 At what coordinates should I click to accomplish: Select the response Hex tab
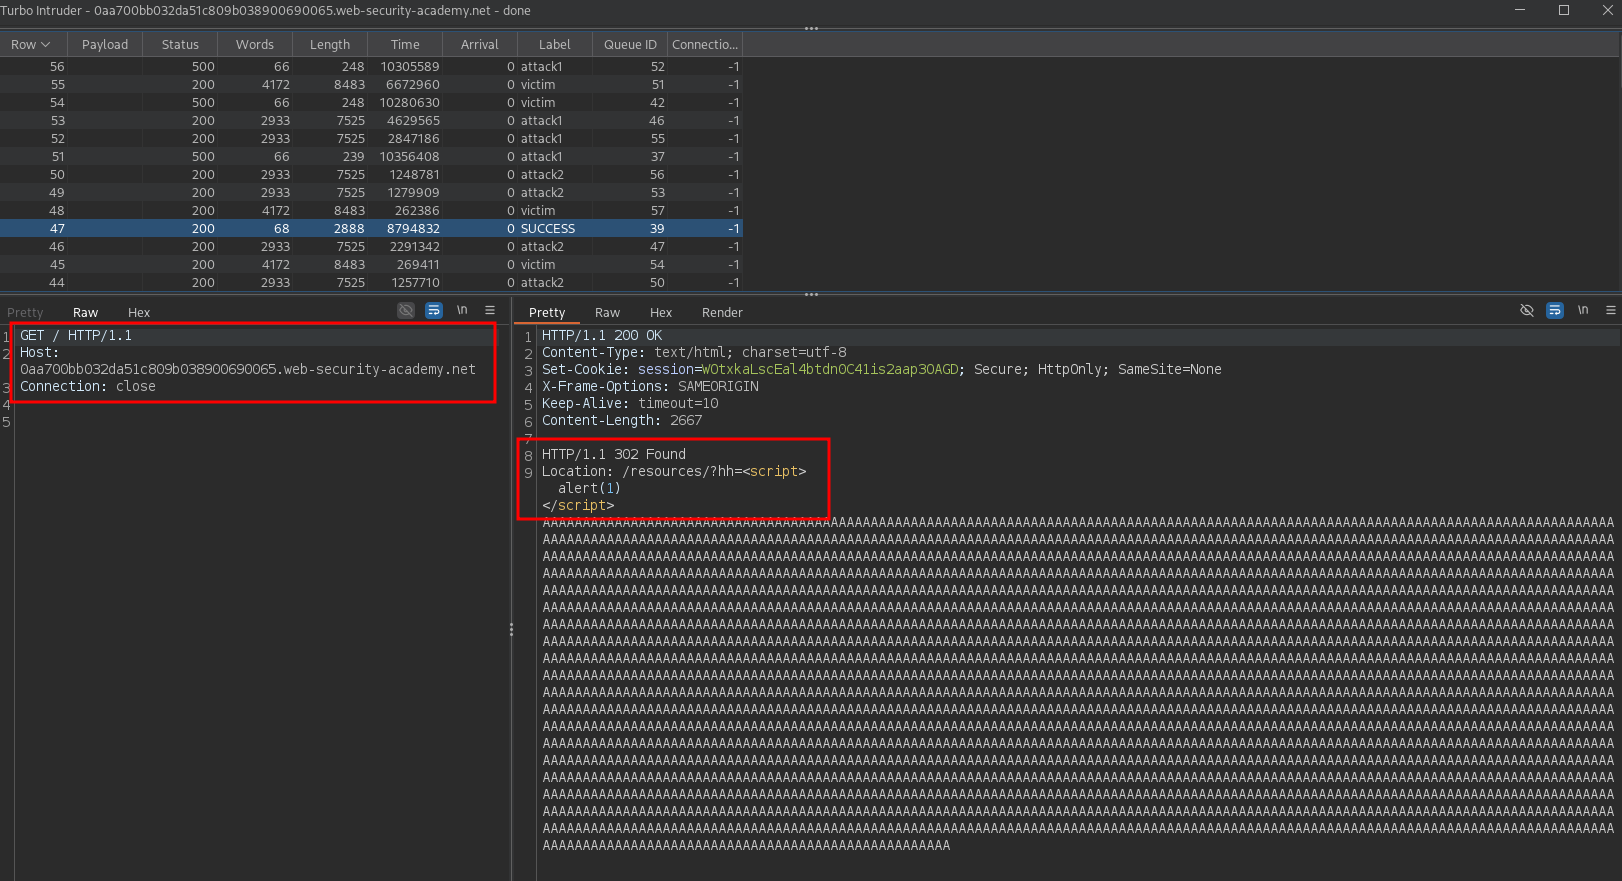(661, 313)
